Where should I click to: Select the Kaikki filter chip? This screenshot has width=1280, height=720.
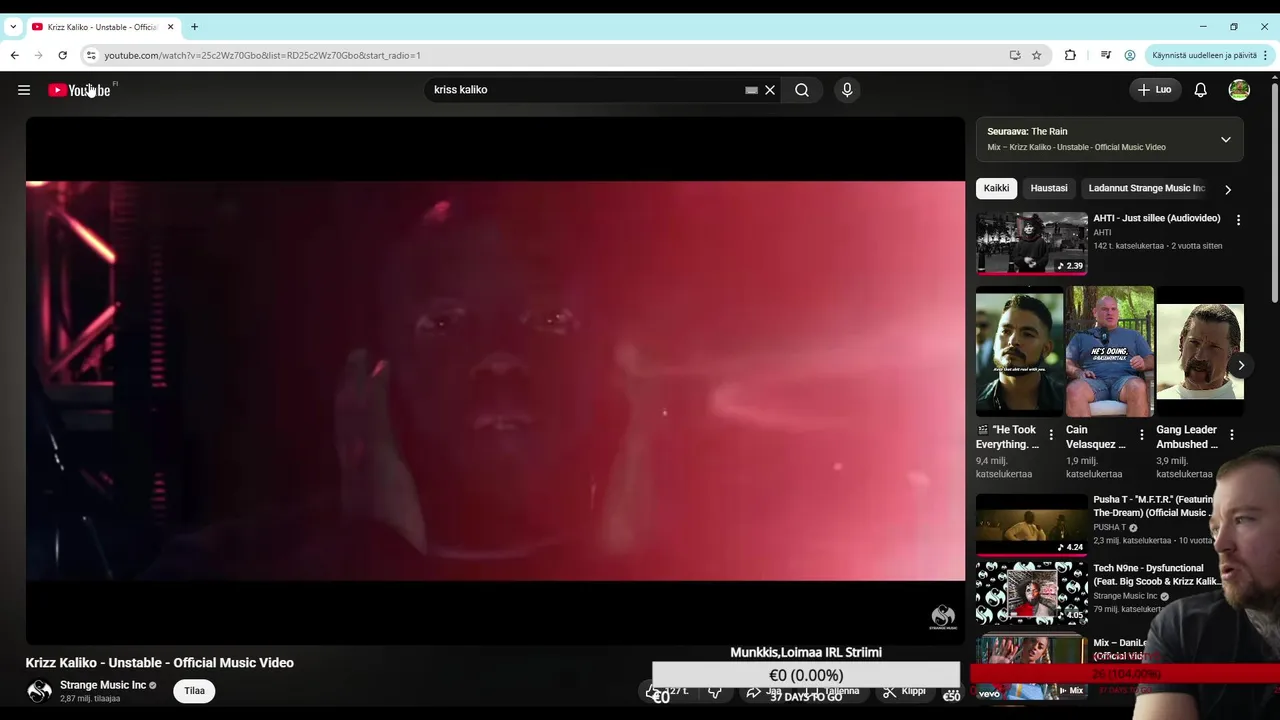[996, 188]
